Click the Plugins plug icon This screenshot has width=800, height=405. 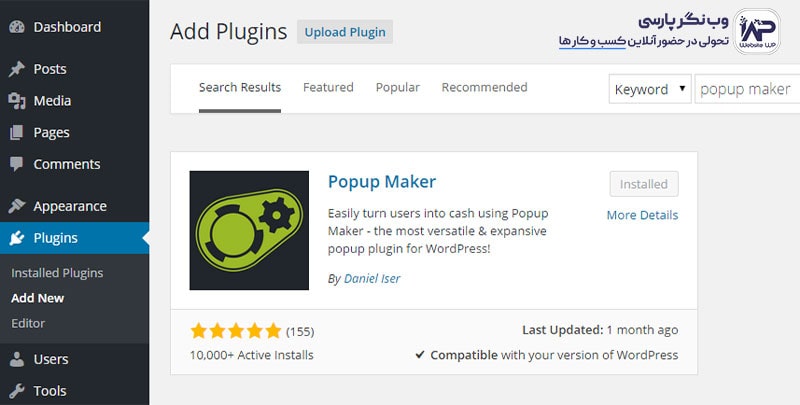click(x=16, y=238)
